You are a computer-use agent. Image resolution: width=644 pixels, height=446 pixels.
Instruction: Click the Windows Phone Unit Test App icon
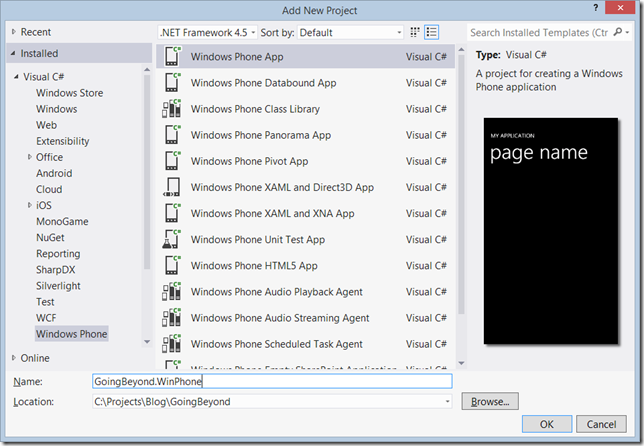click(172, 239)
